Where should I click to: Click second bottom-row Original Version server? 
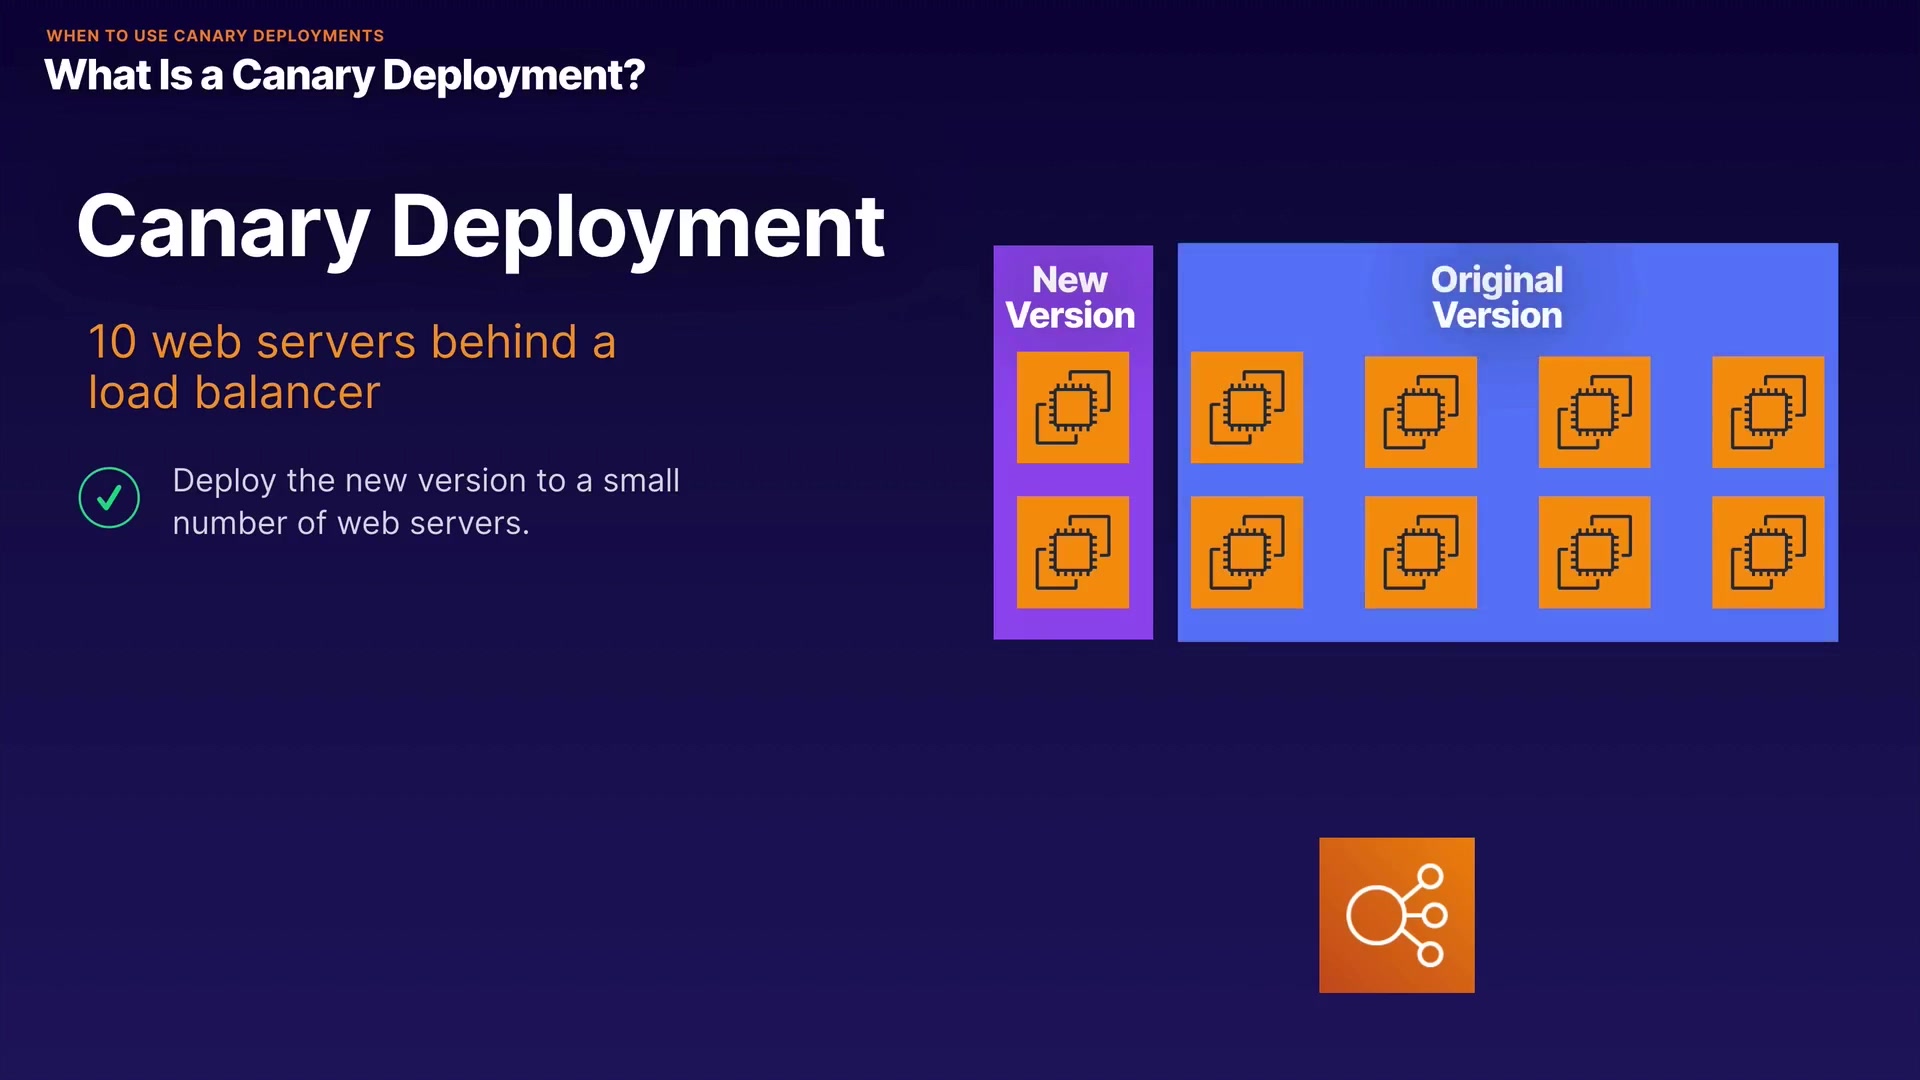pos(1420,552)
